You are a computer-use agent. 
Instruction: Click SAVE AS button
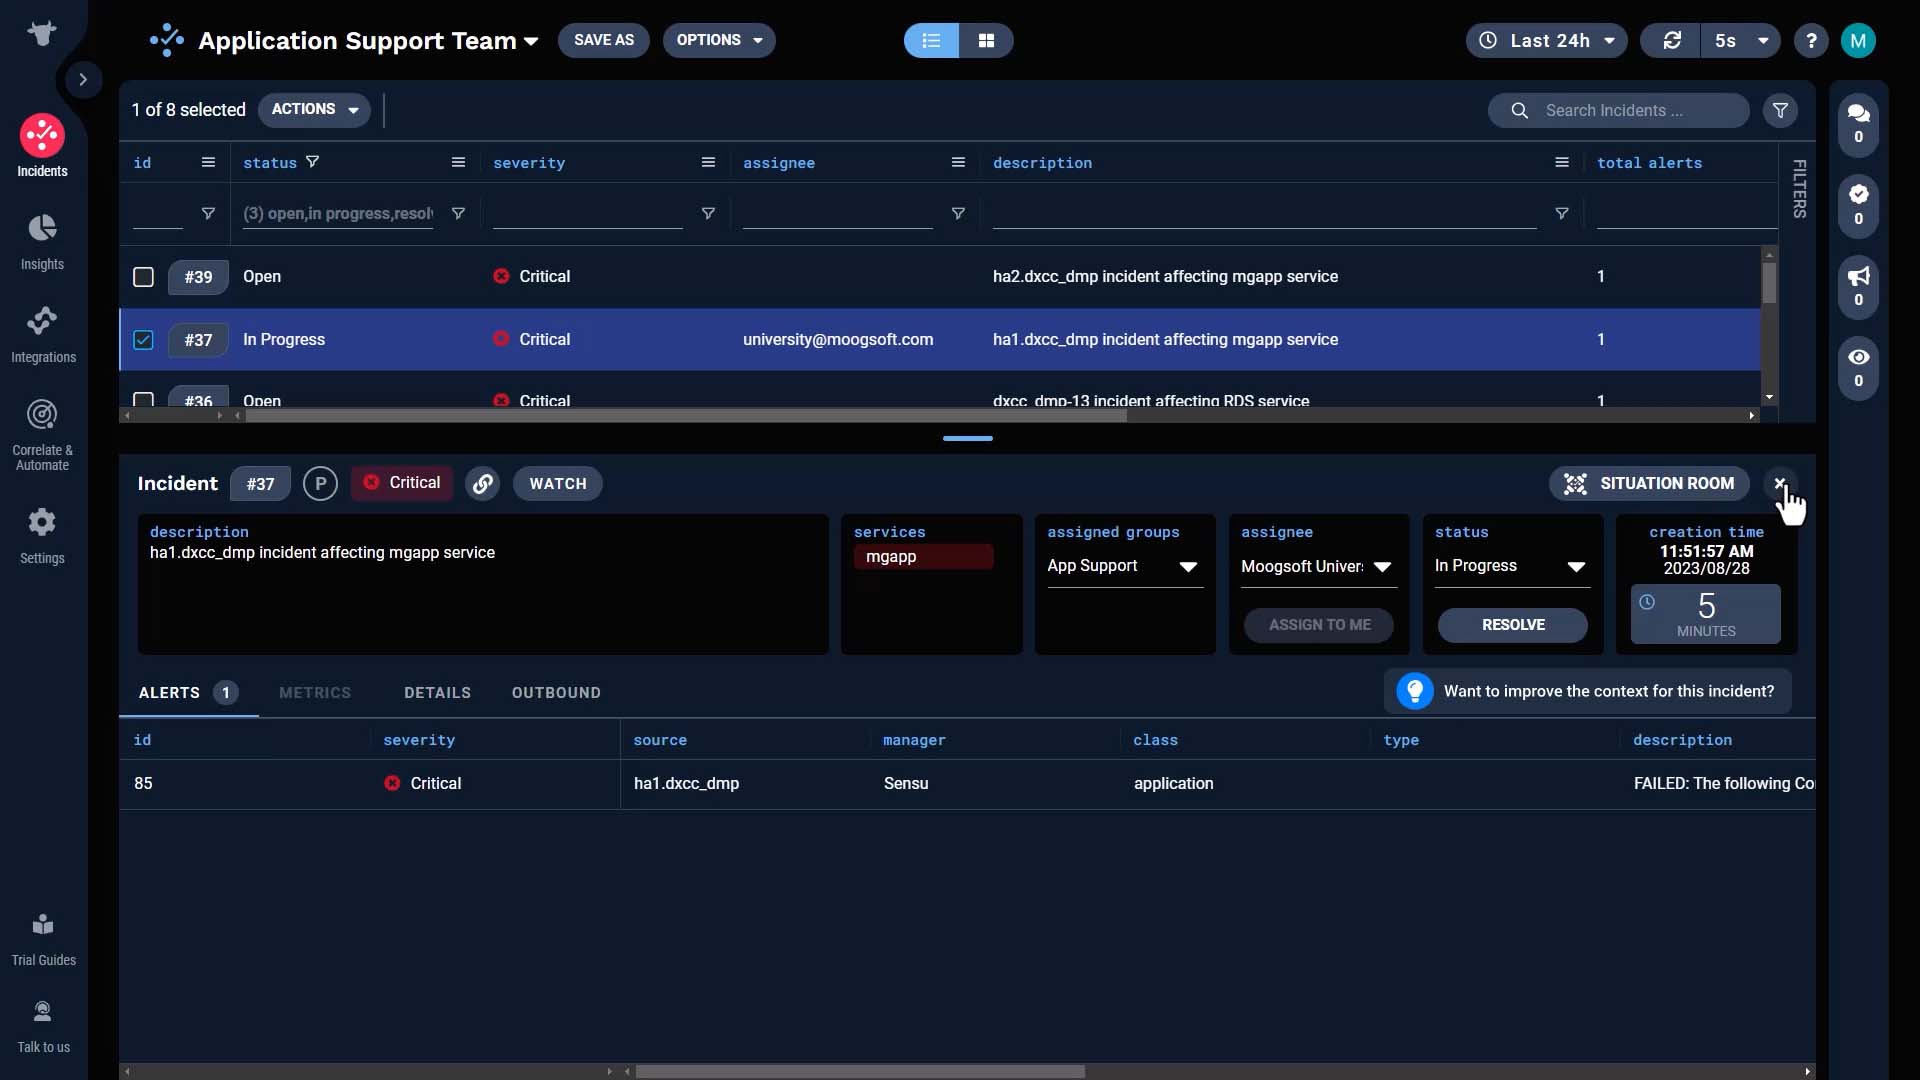tap(604, 40)
